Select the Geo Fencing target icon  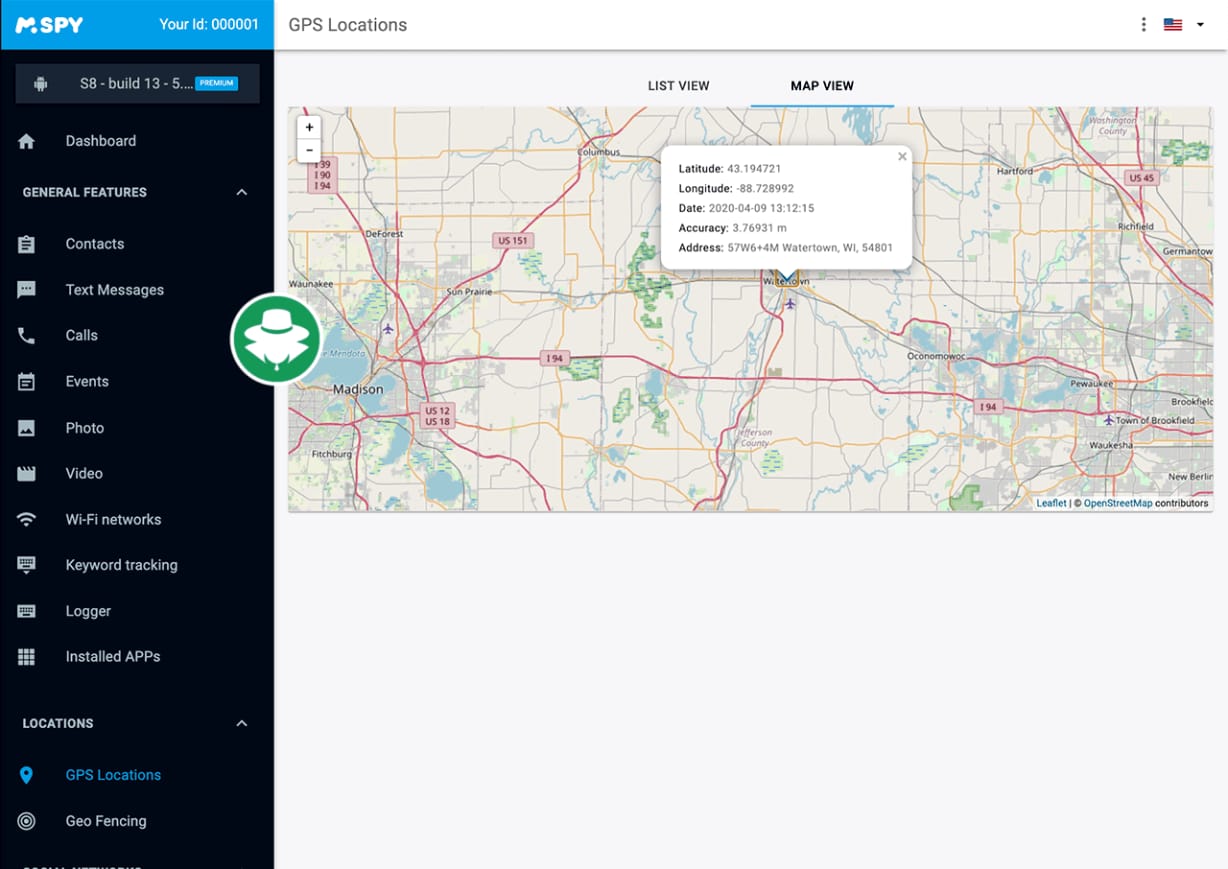[x=27, y=821]
